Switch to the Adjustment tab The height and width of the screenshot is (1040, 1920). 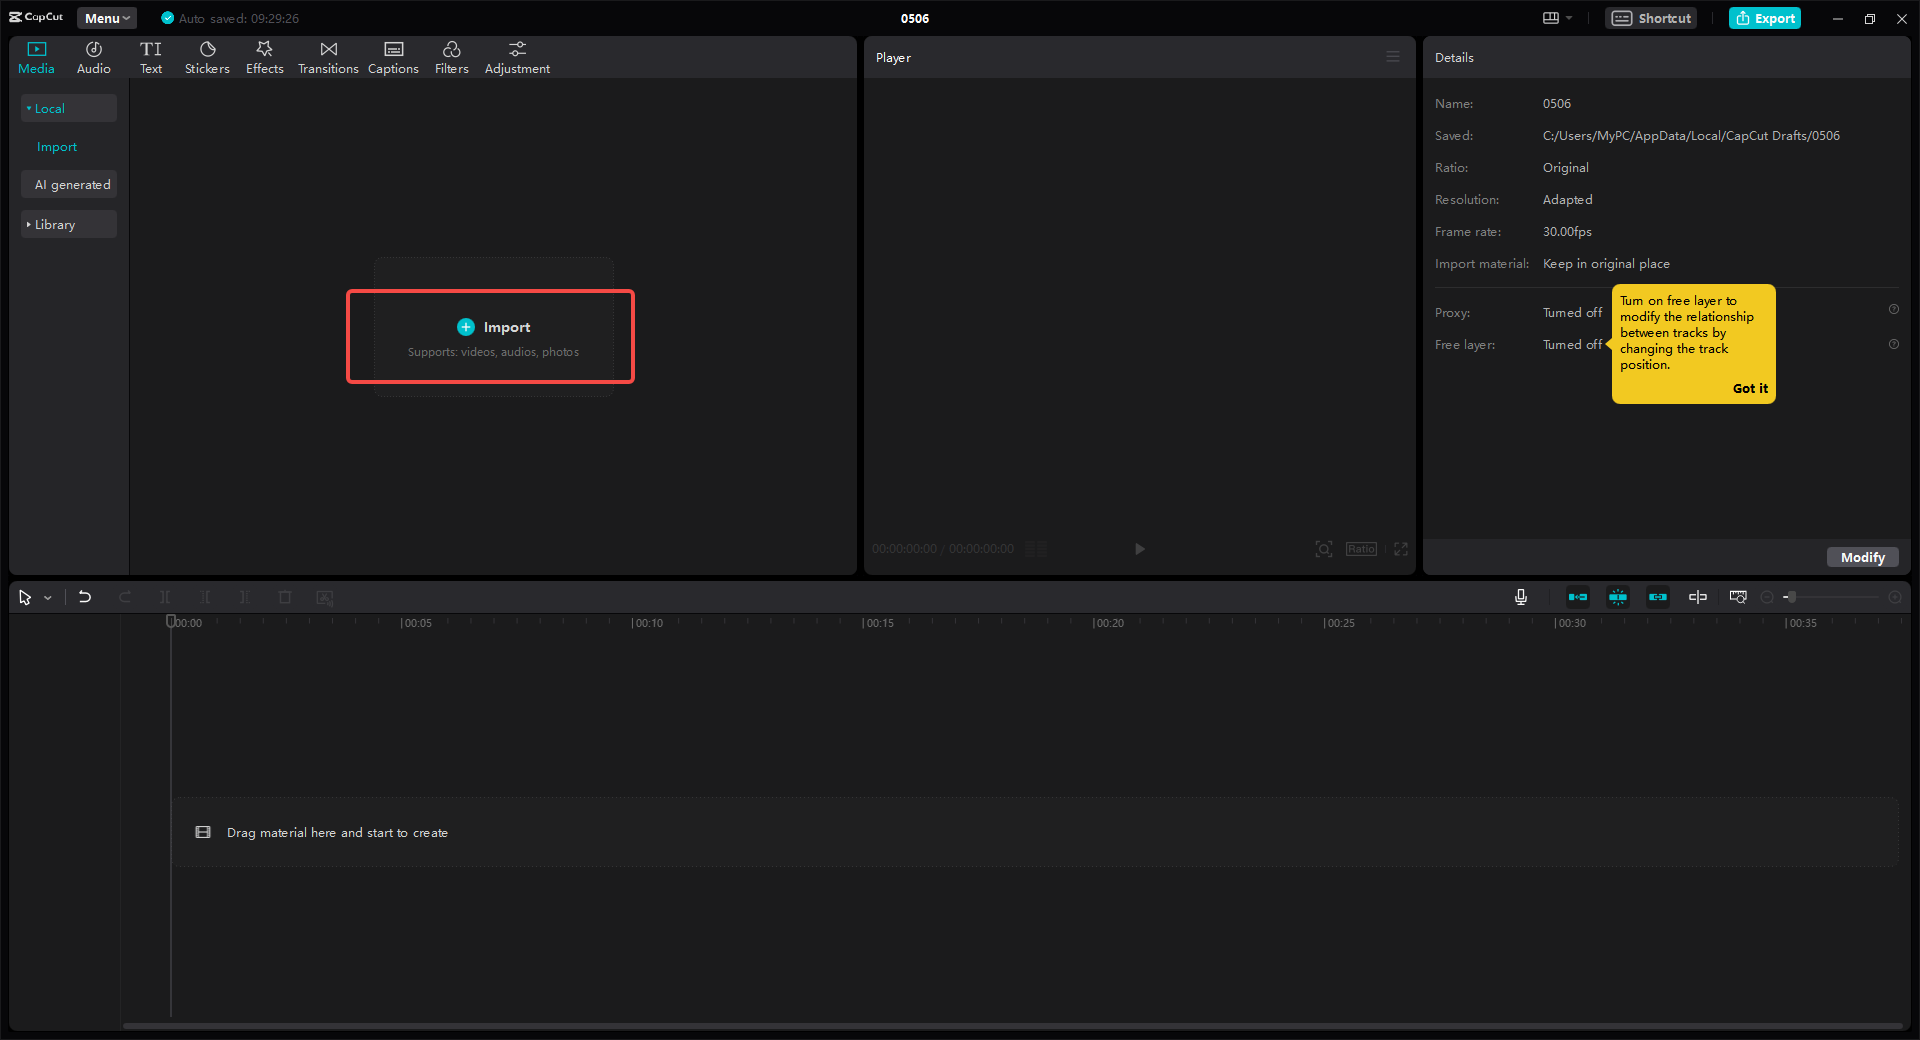click(517, 56)
